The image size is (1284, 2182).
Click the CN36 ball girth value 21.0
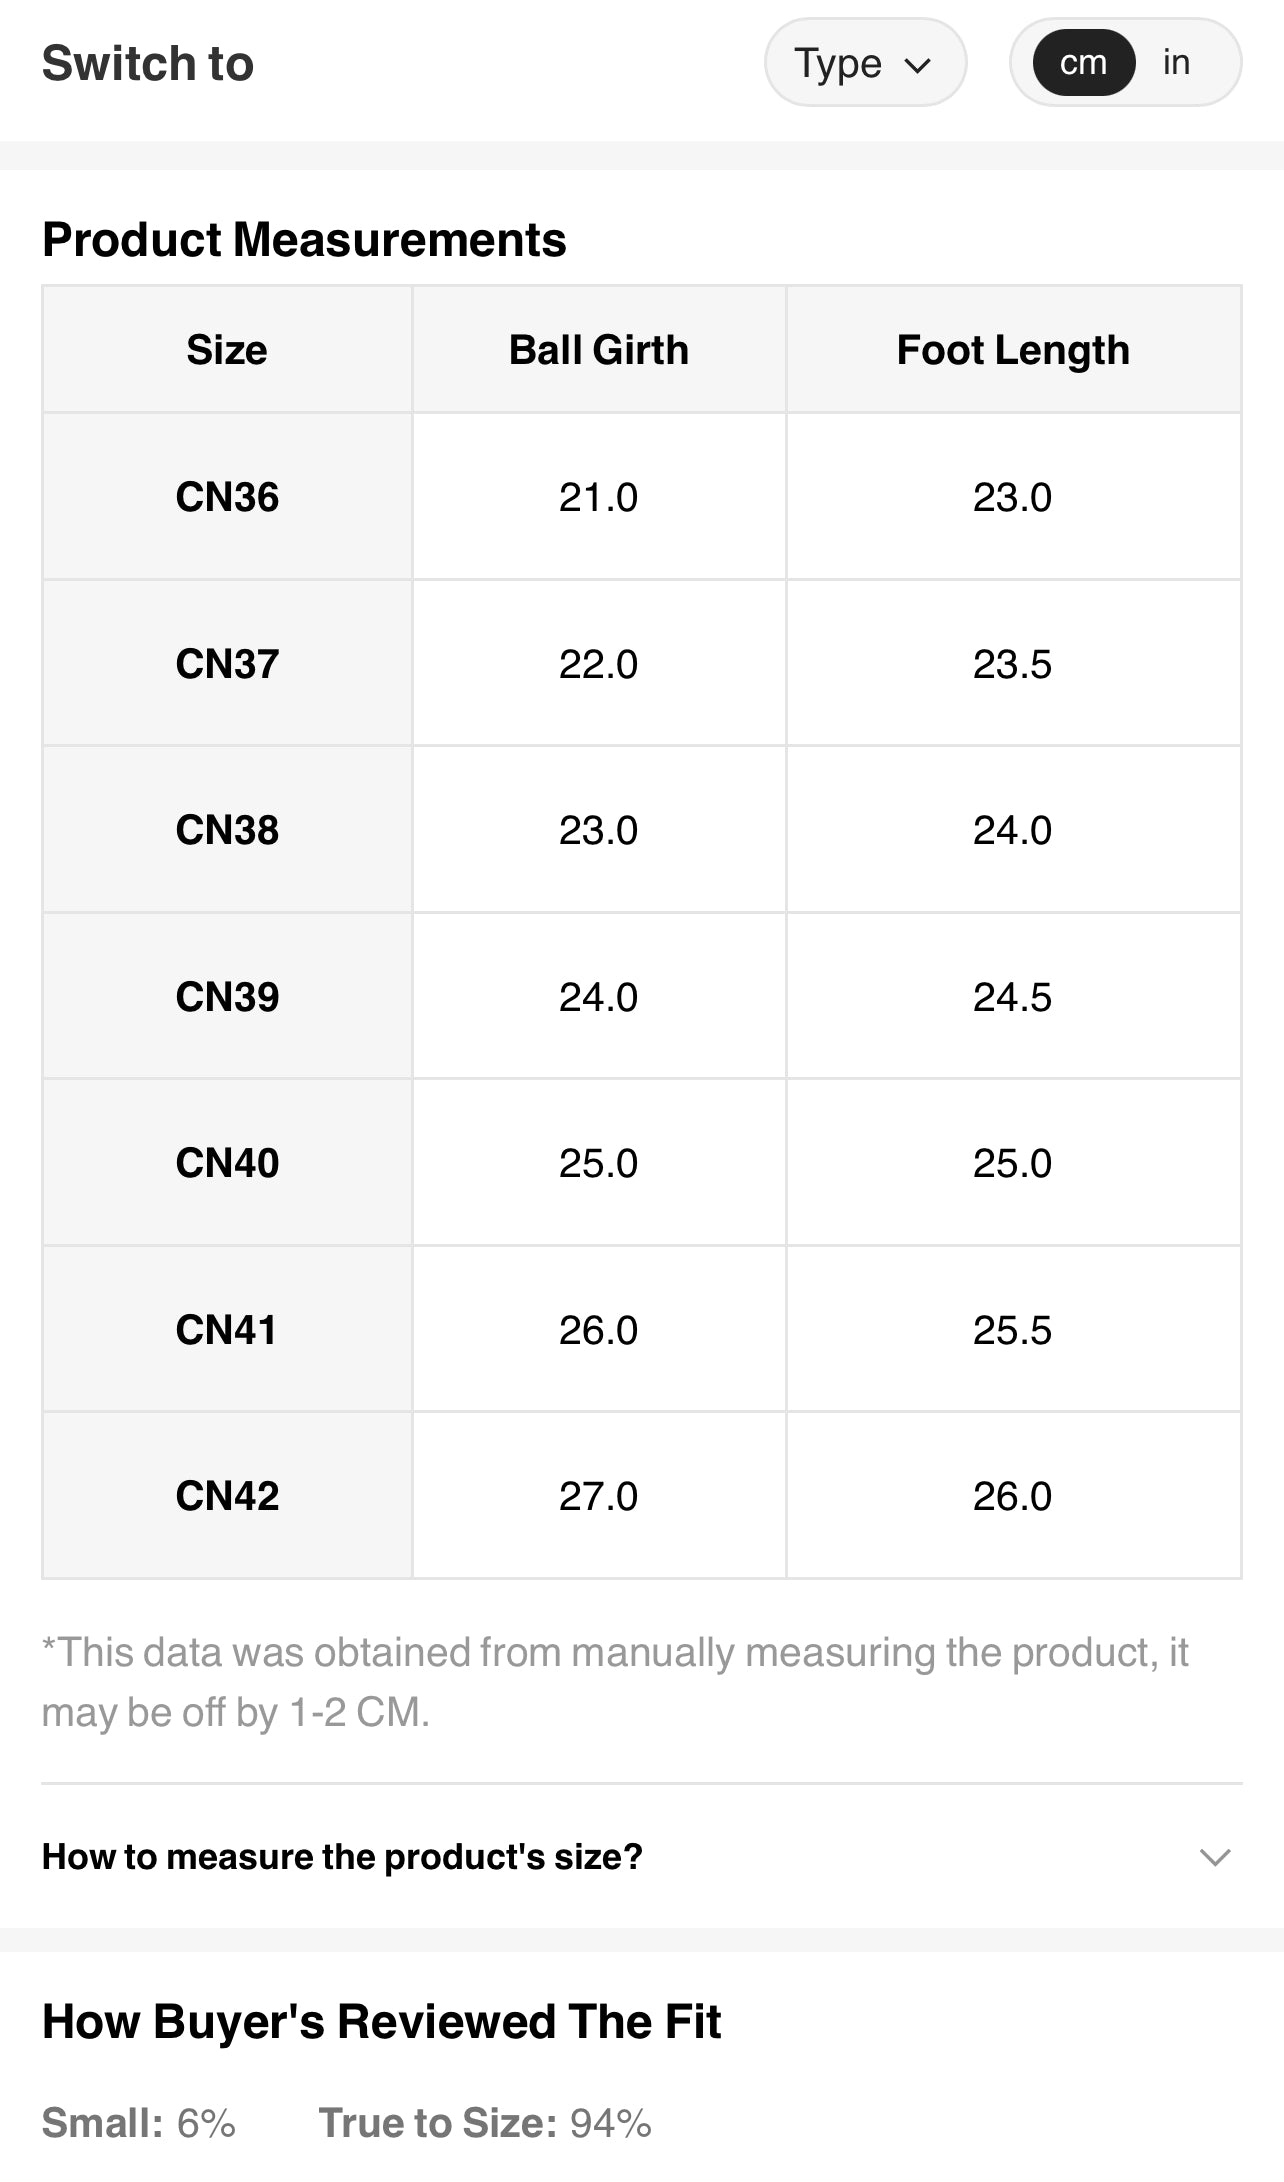pos(598,497)
